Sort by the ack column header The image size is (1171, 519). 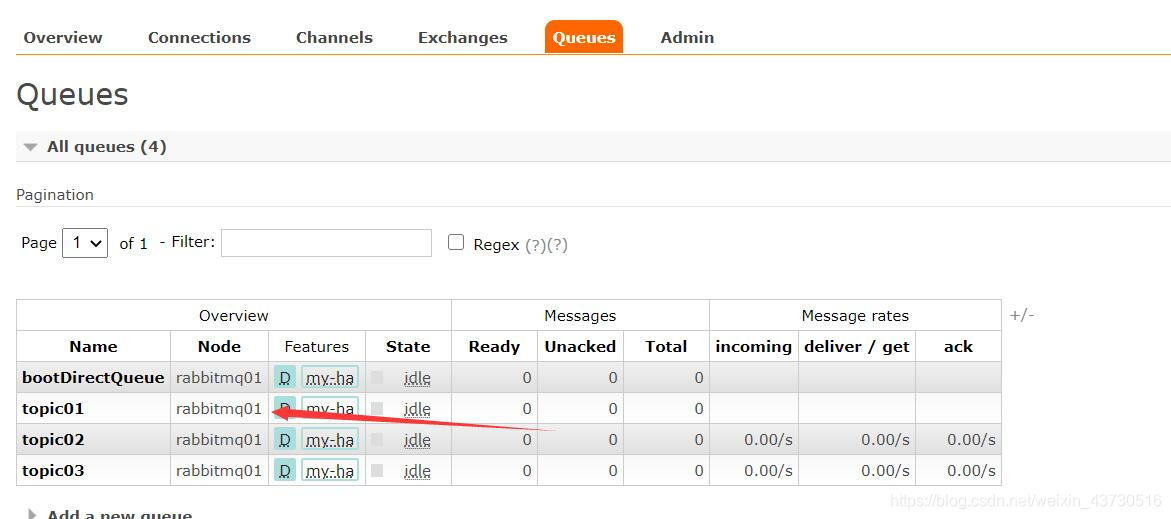[958, 346]
